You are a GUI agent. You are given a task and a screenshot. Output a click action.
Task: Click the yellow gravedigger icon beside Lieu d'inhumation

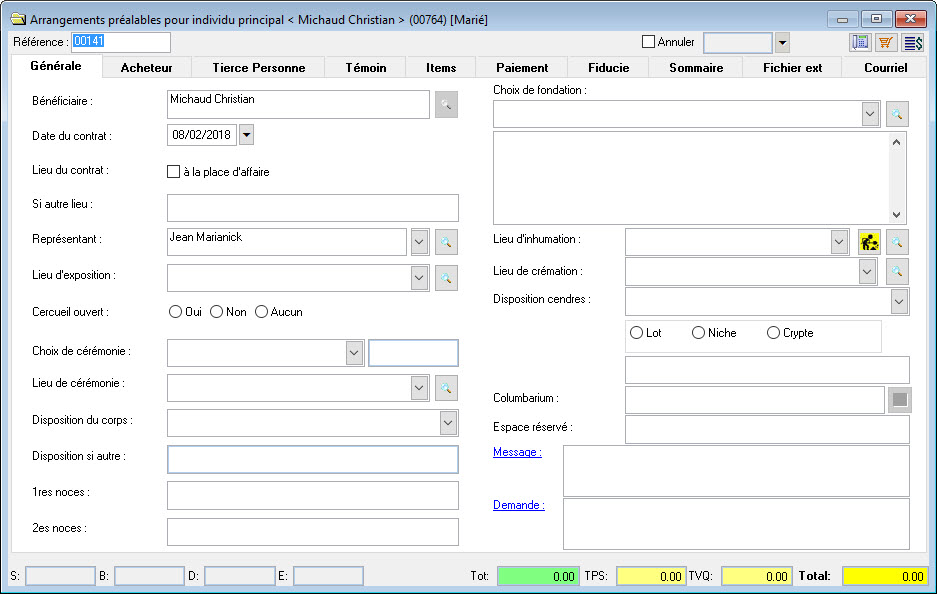[x=870, y=241]
